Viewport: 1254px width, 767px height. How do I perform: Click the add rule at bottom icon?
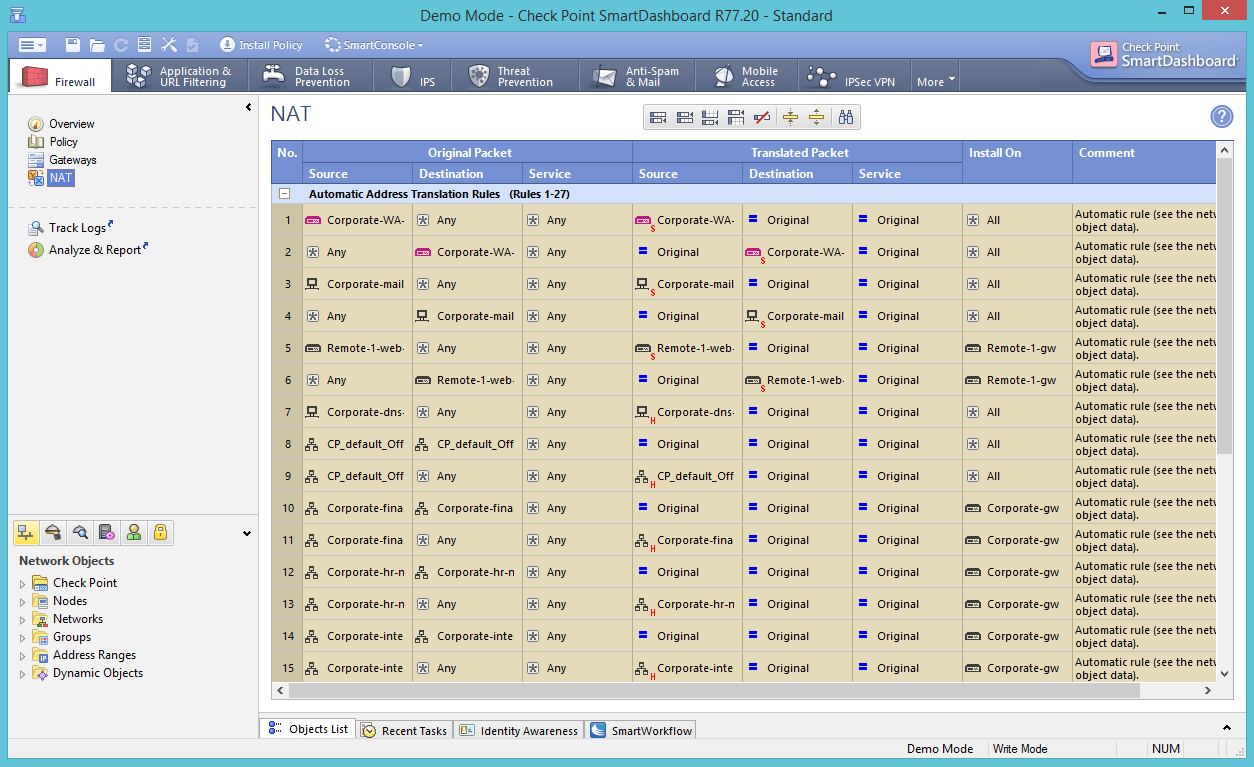coord(658,118)
